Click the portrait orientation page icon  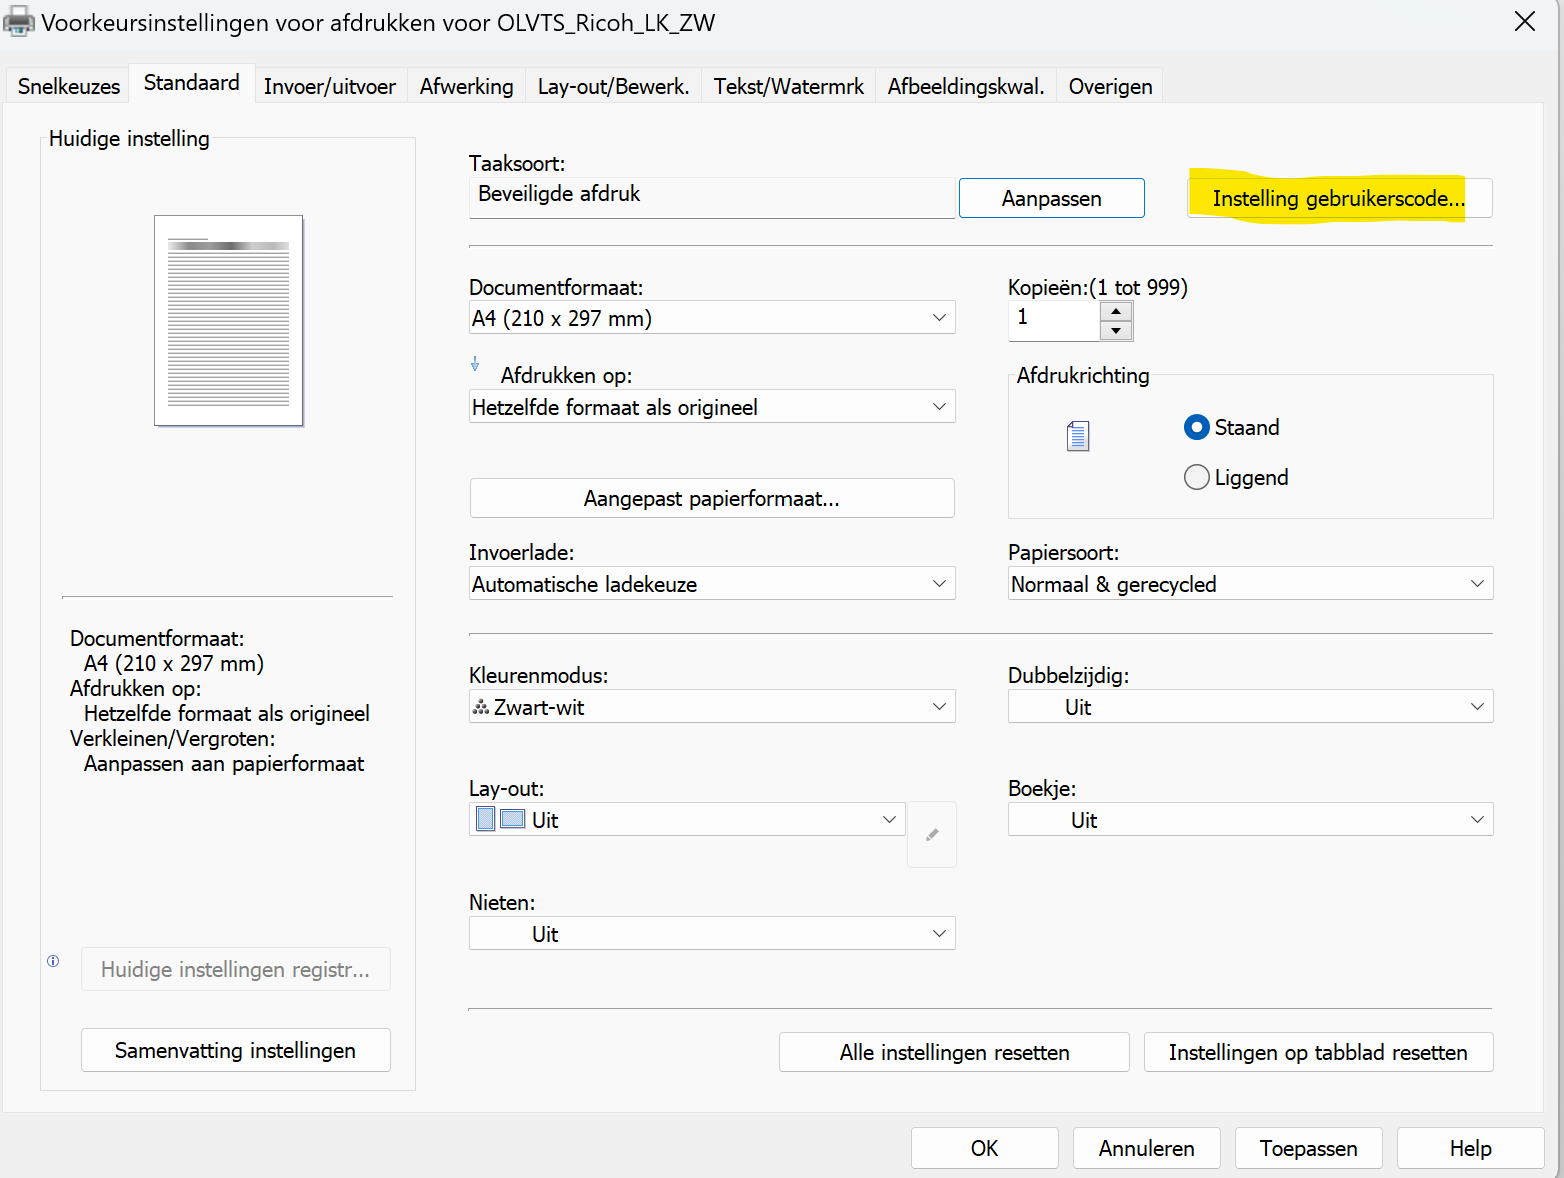point(1077,436)
